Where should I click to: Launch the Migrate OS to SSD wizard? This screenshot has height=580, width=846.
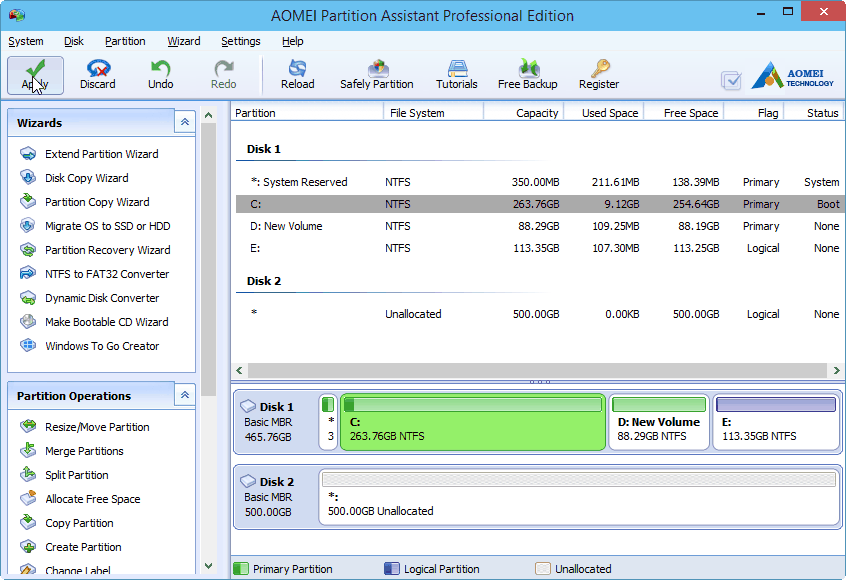coord(107,226)
